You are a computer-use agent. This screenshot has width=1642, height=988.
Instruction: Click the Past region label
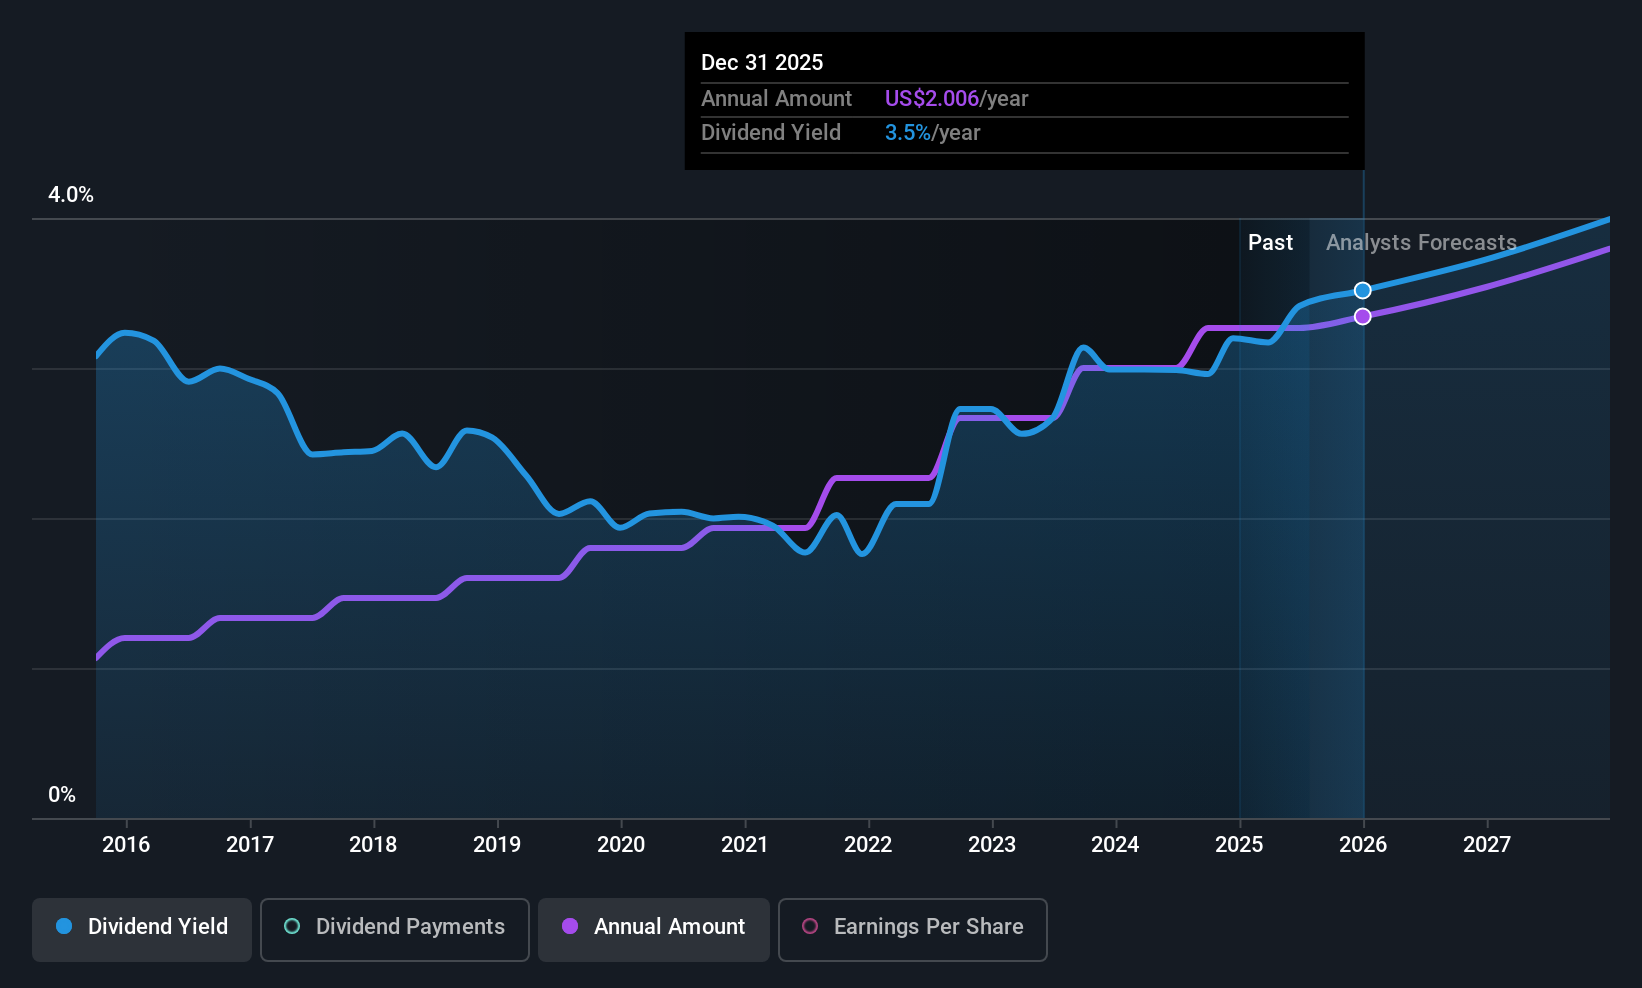coord(1270,243)
